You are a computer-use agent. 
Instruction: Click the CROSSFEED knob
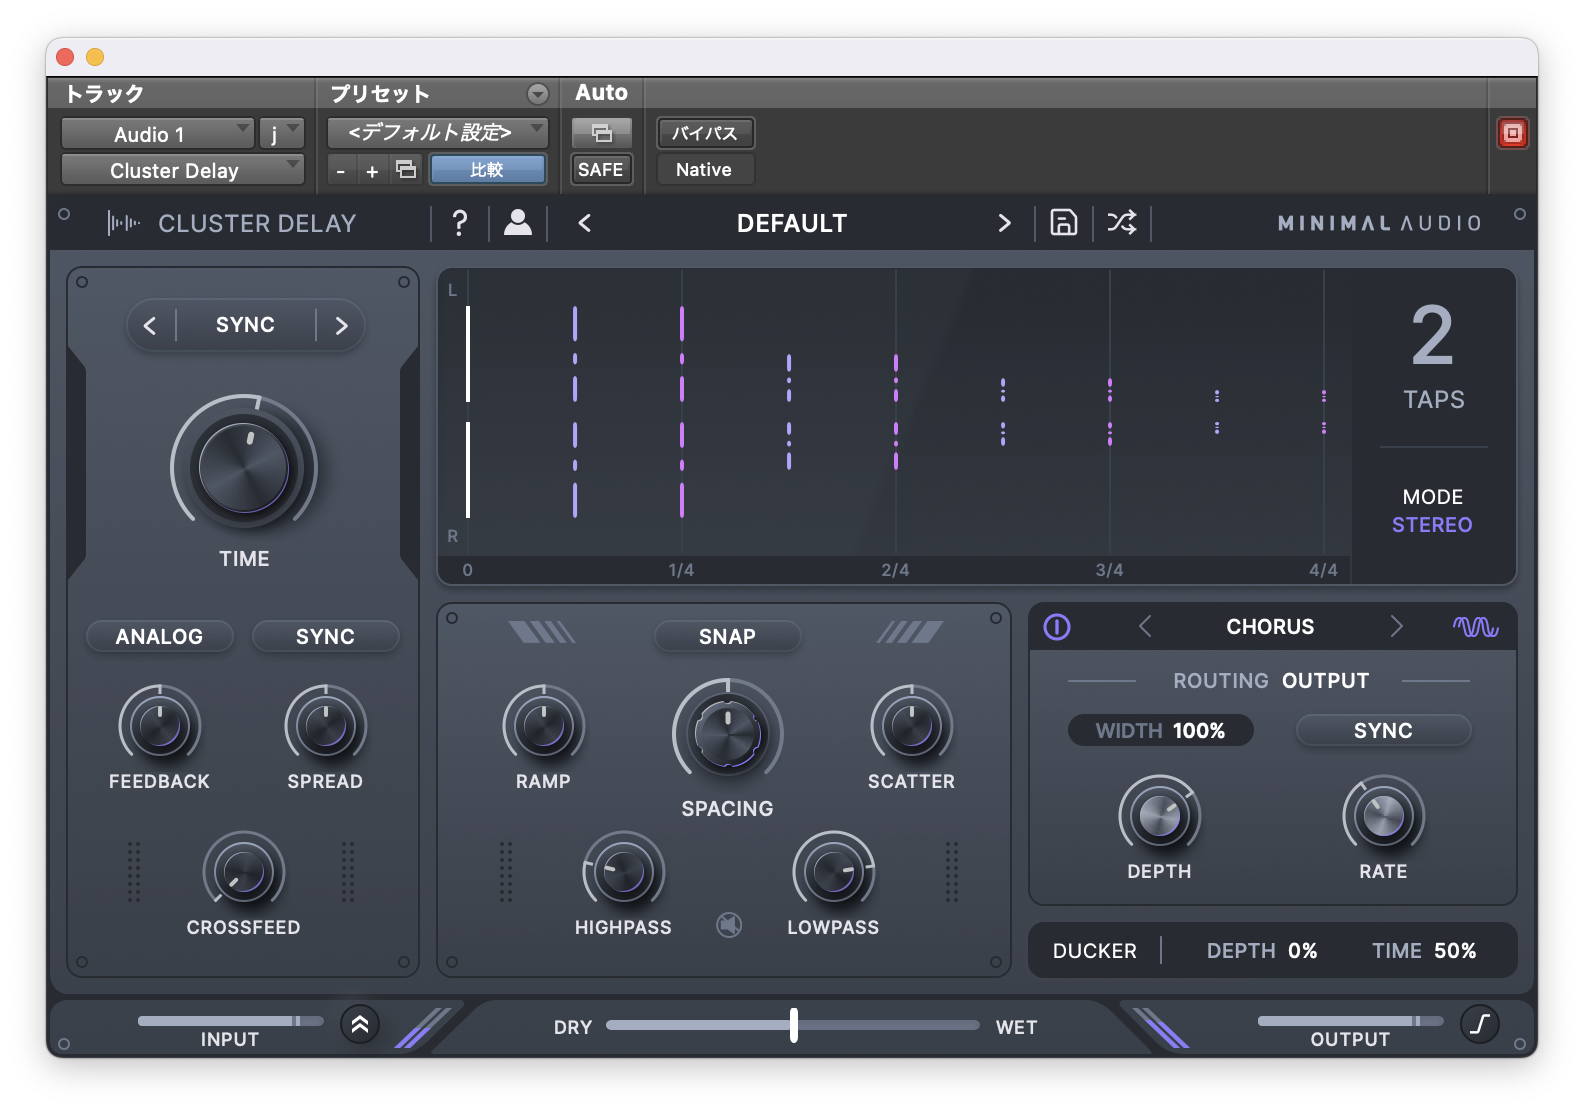244,872
